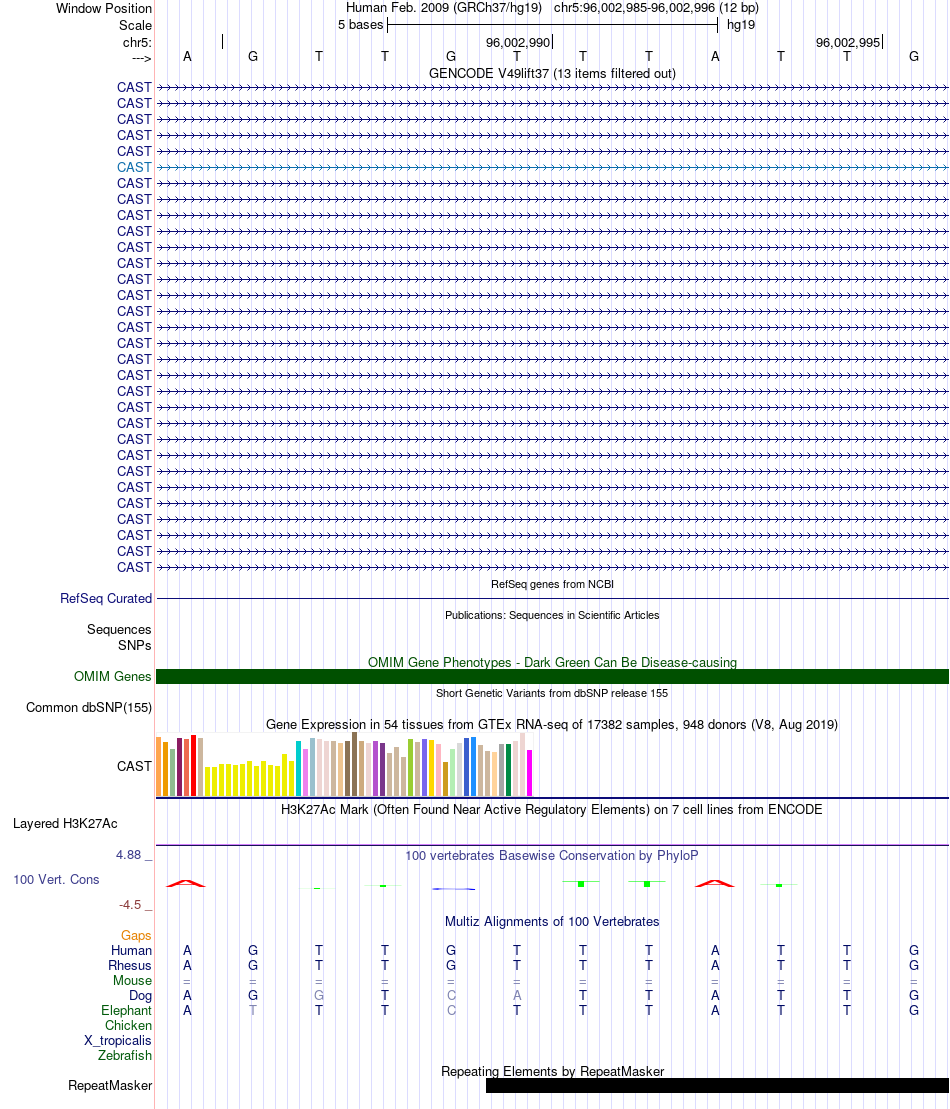
Task: Click the C base in the Elephant row
Action: click(451, 1010)
